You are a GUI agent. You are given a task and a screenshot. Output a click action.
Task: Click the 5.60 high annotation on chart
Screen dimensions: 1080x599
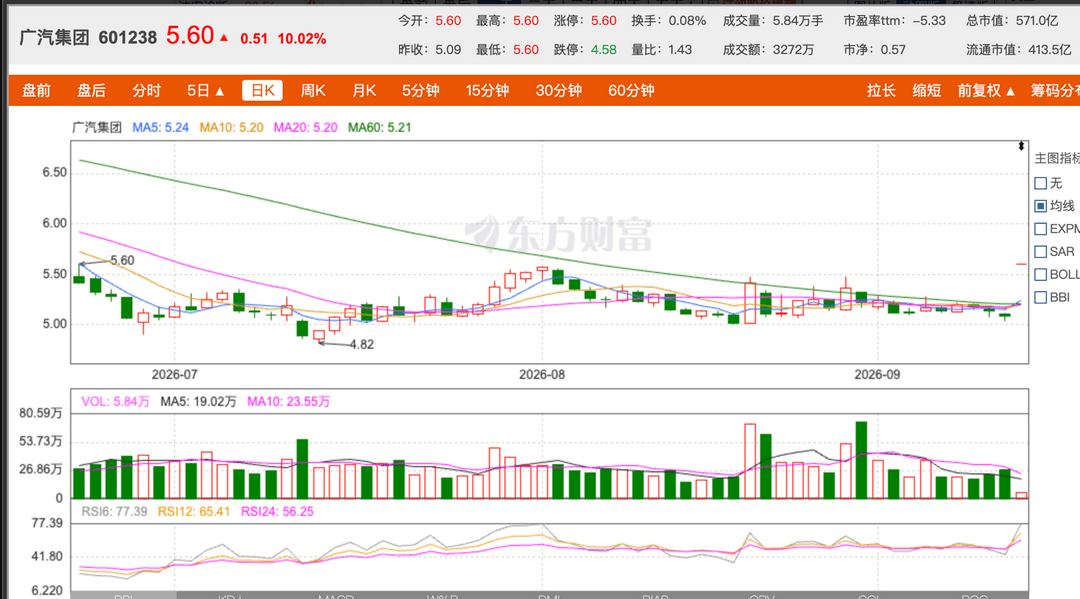tap(122, 260)
